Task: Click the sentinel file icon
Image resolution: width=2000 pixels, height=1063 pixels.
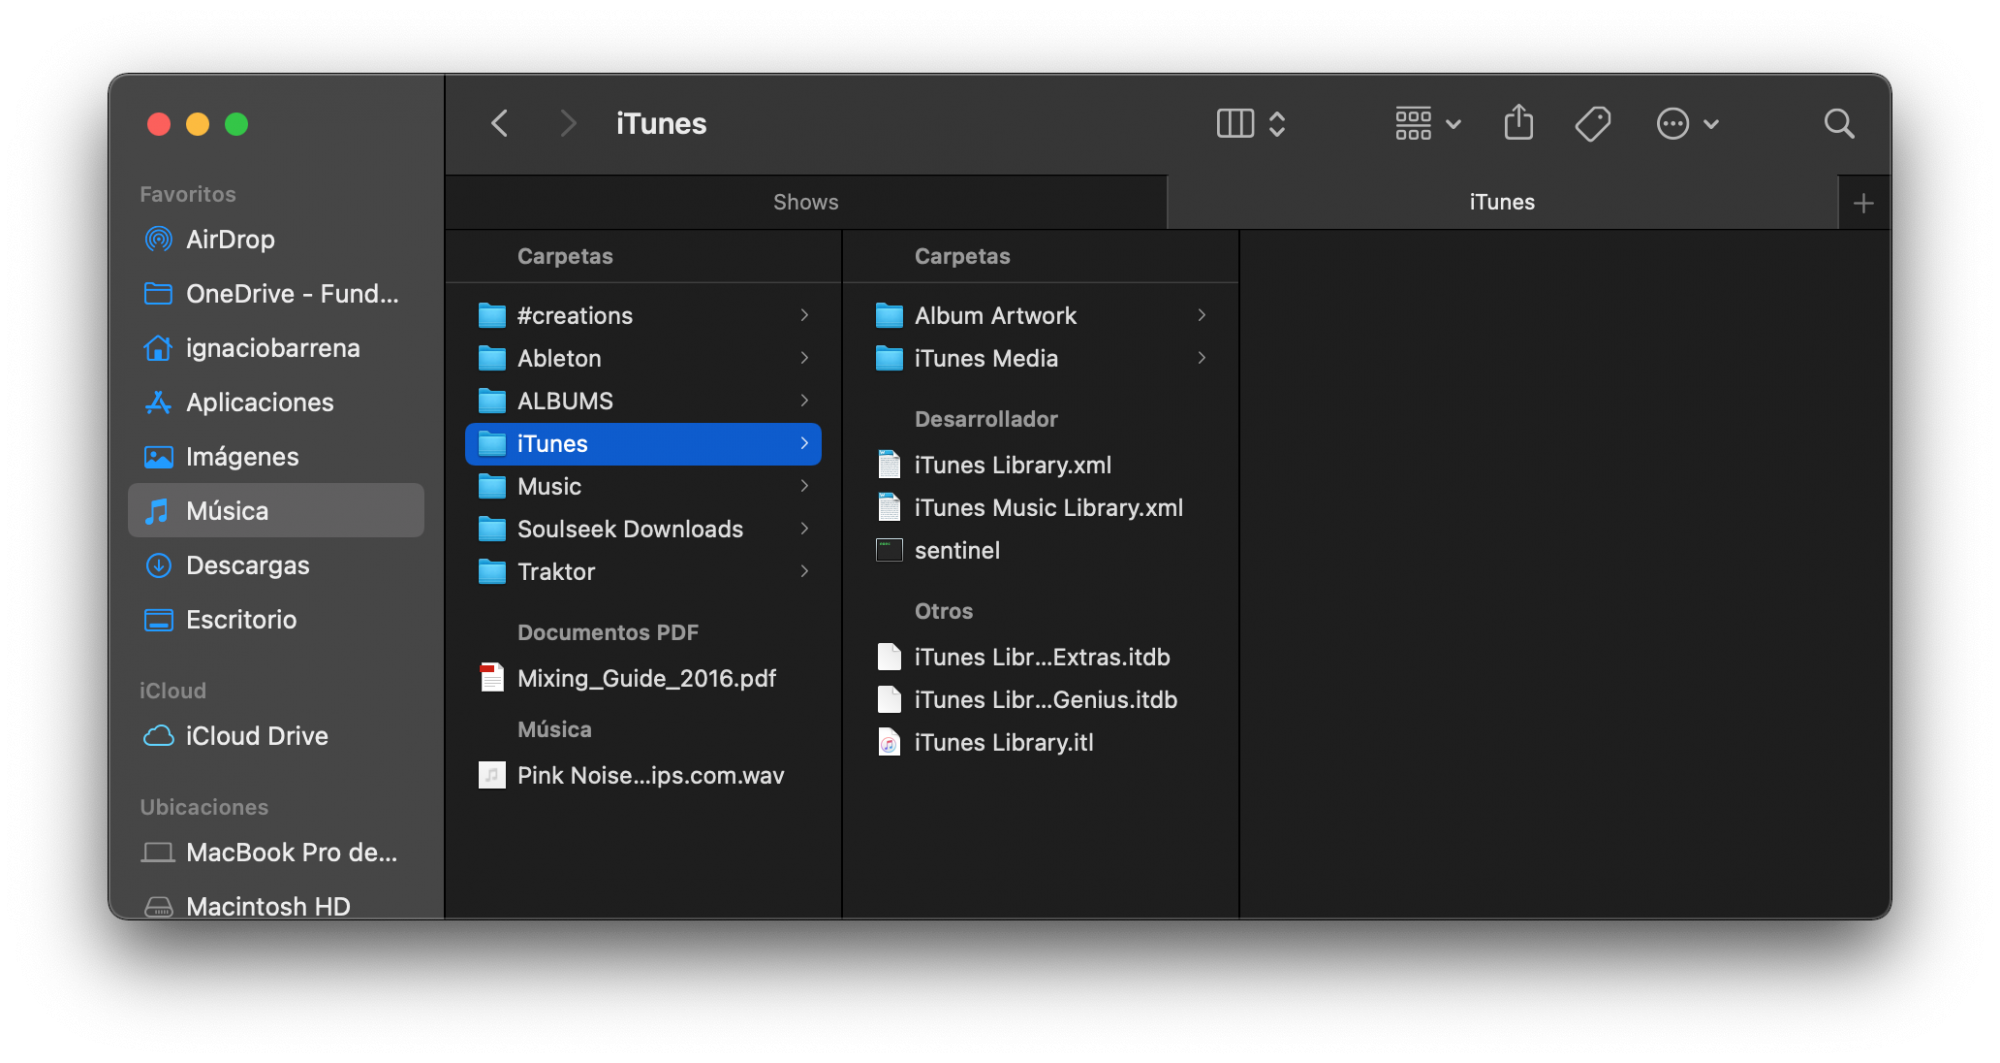Action: pyautogui.click(x=889, y=550)
